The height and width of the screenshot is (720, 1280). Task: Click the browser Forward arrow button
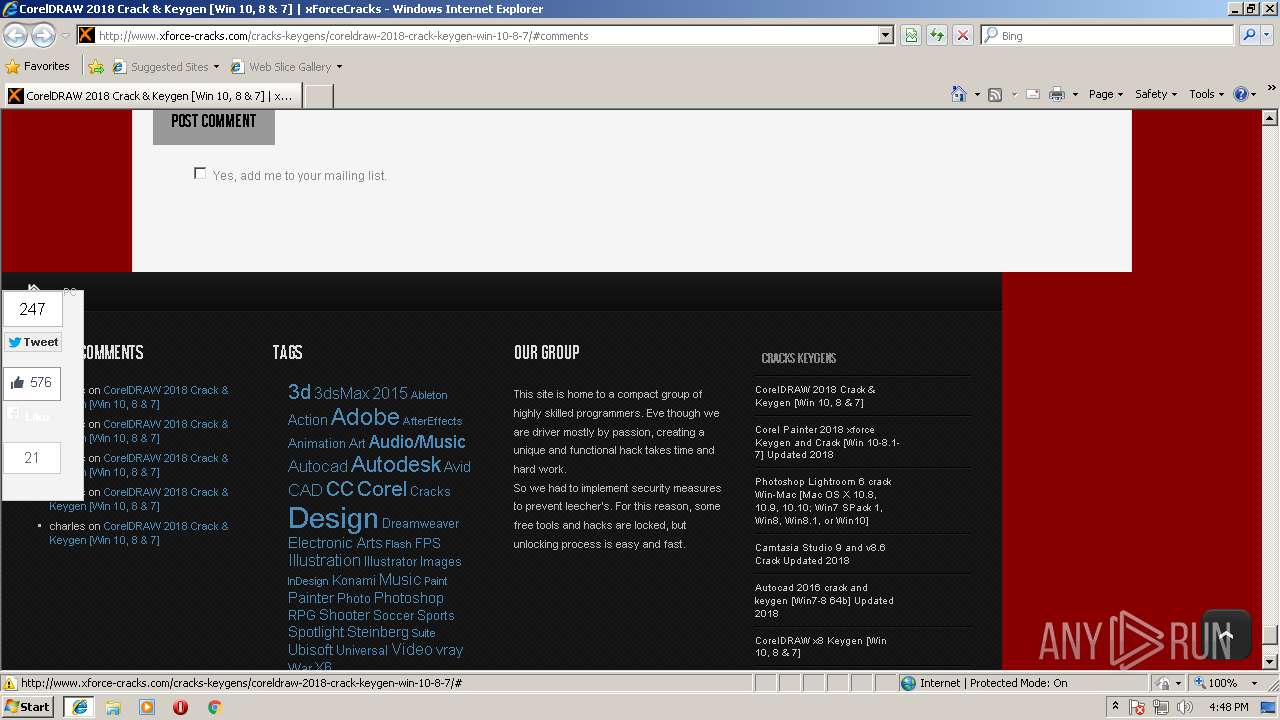tap(43, 36)
